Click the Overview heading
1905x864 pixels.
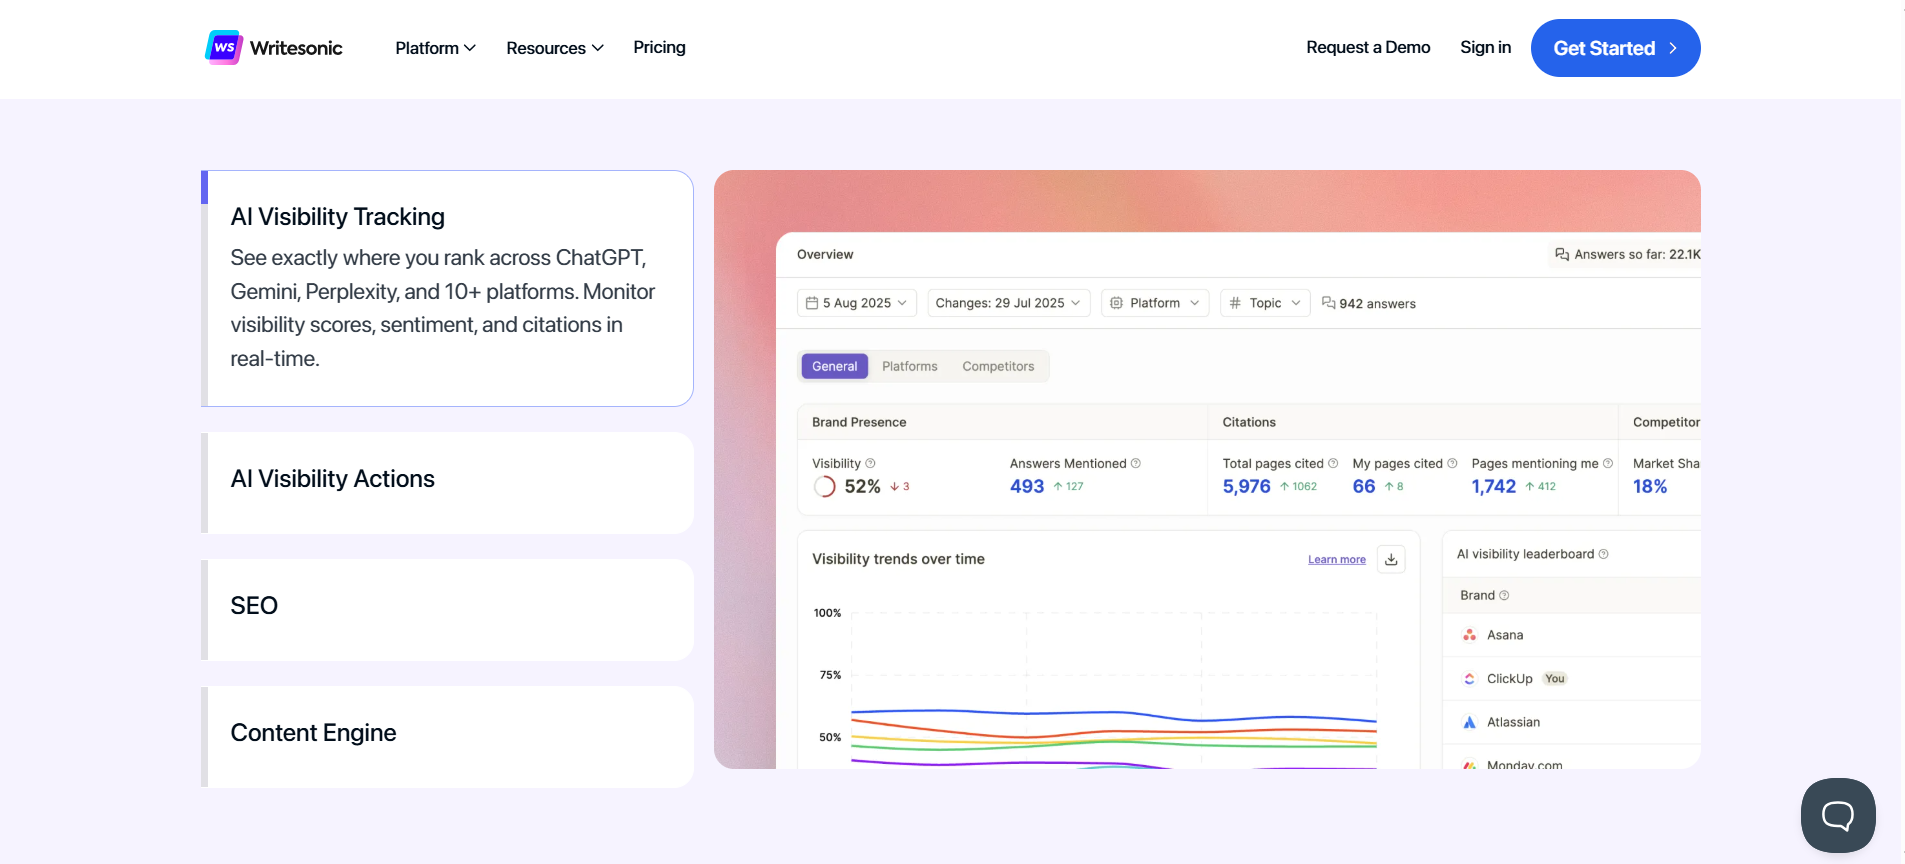coord(825,254)
